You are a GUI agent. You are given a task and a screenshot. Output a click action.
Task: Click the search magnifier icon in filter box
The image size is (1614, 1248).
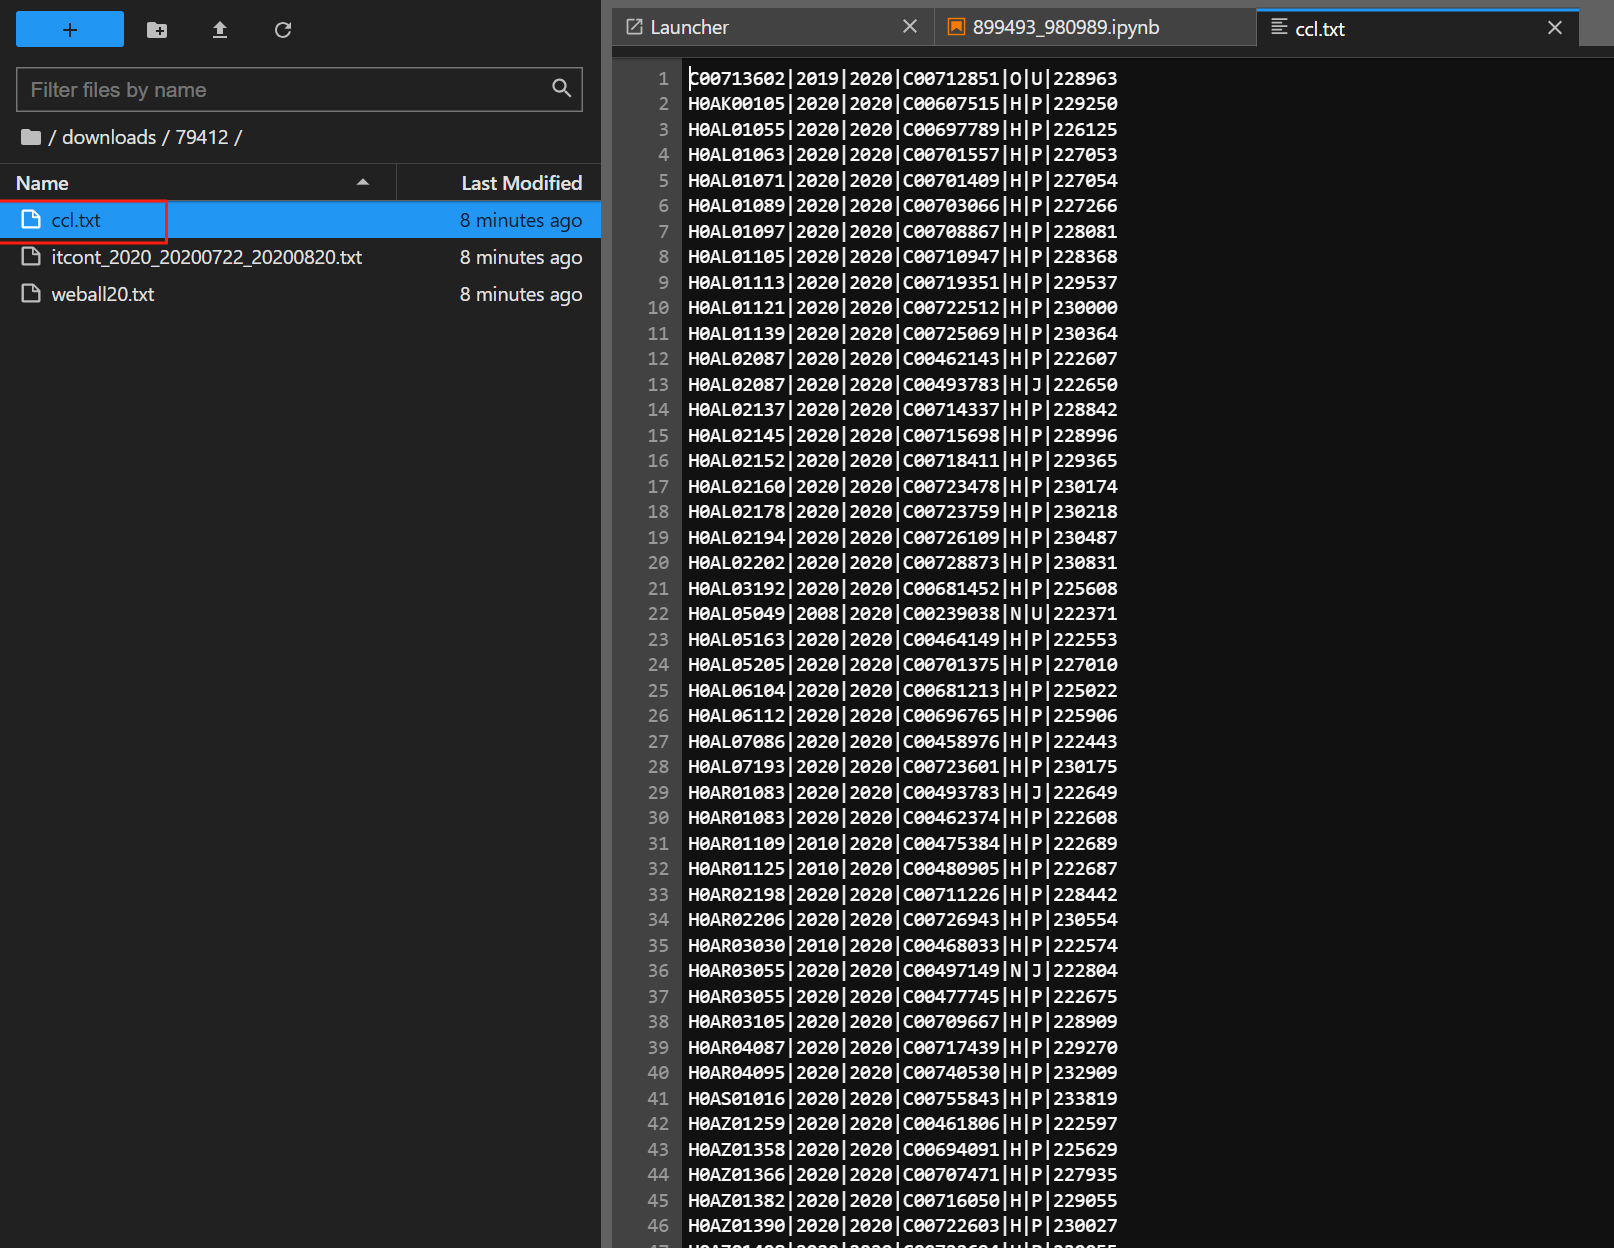(562, 89)
